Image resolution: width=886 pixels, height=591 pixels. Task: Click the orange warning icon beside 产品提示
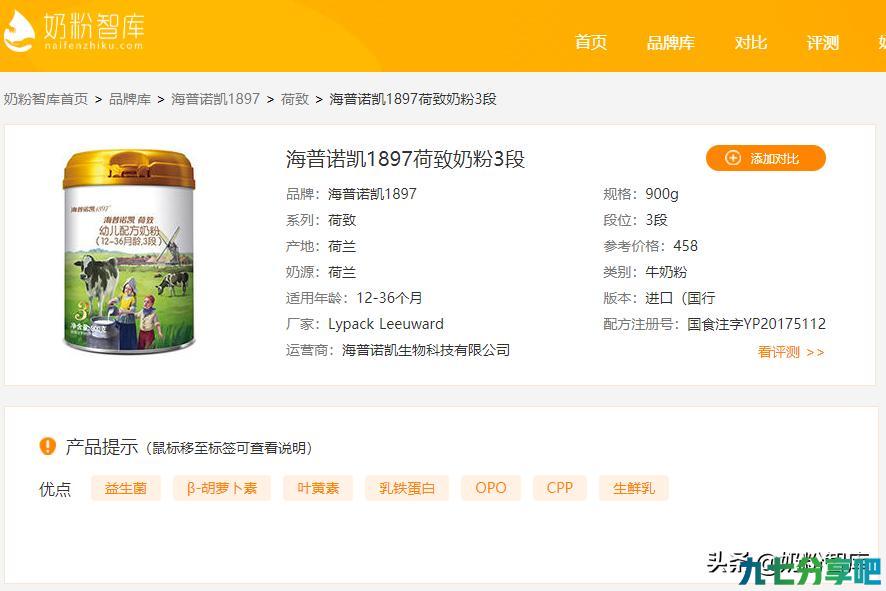47,446
